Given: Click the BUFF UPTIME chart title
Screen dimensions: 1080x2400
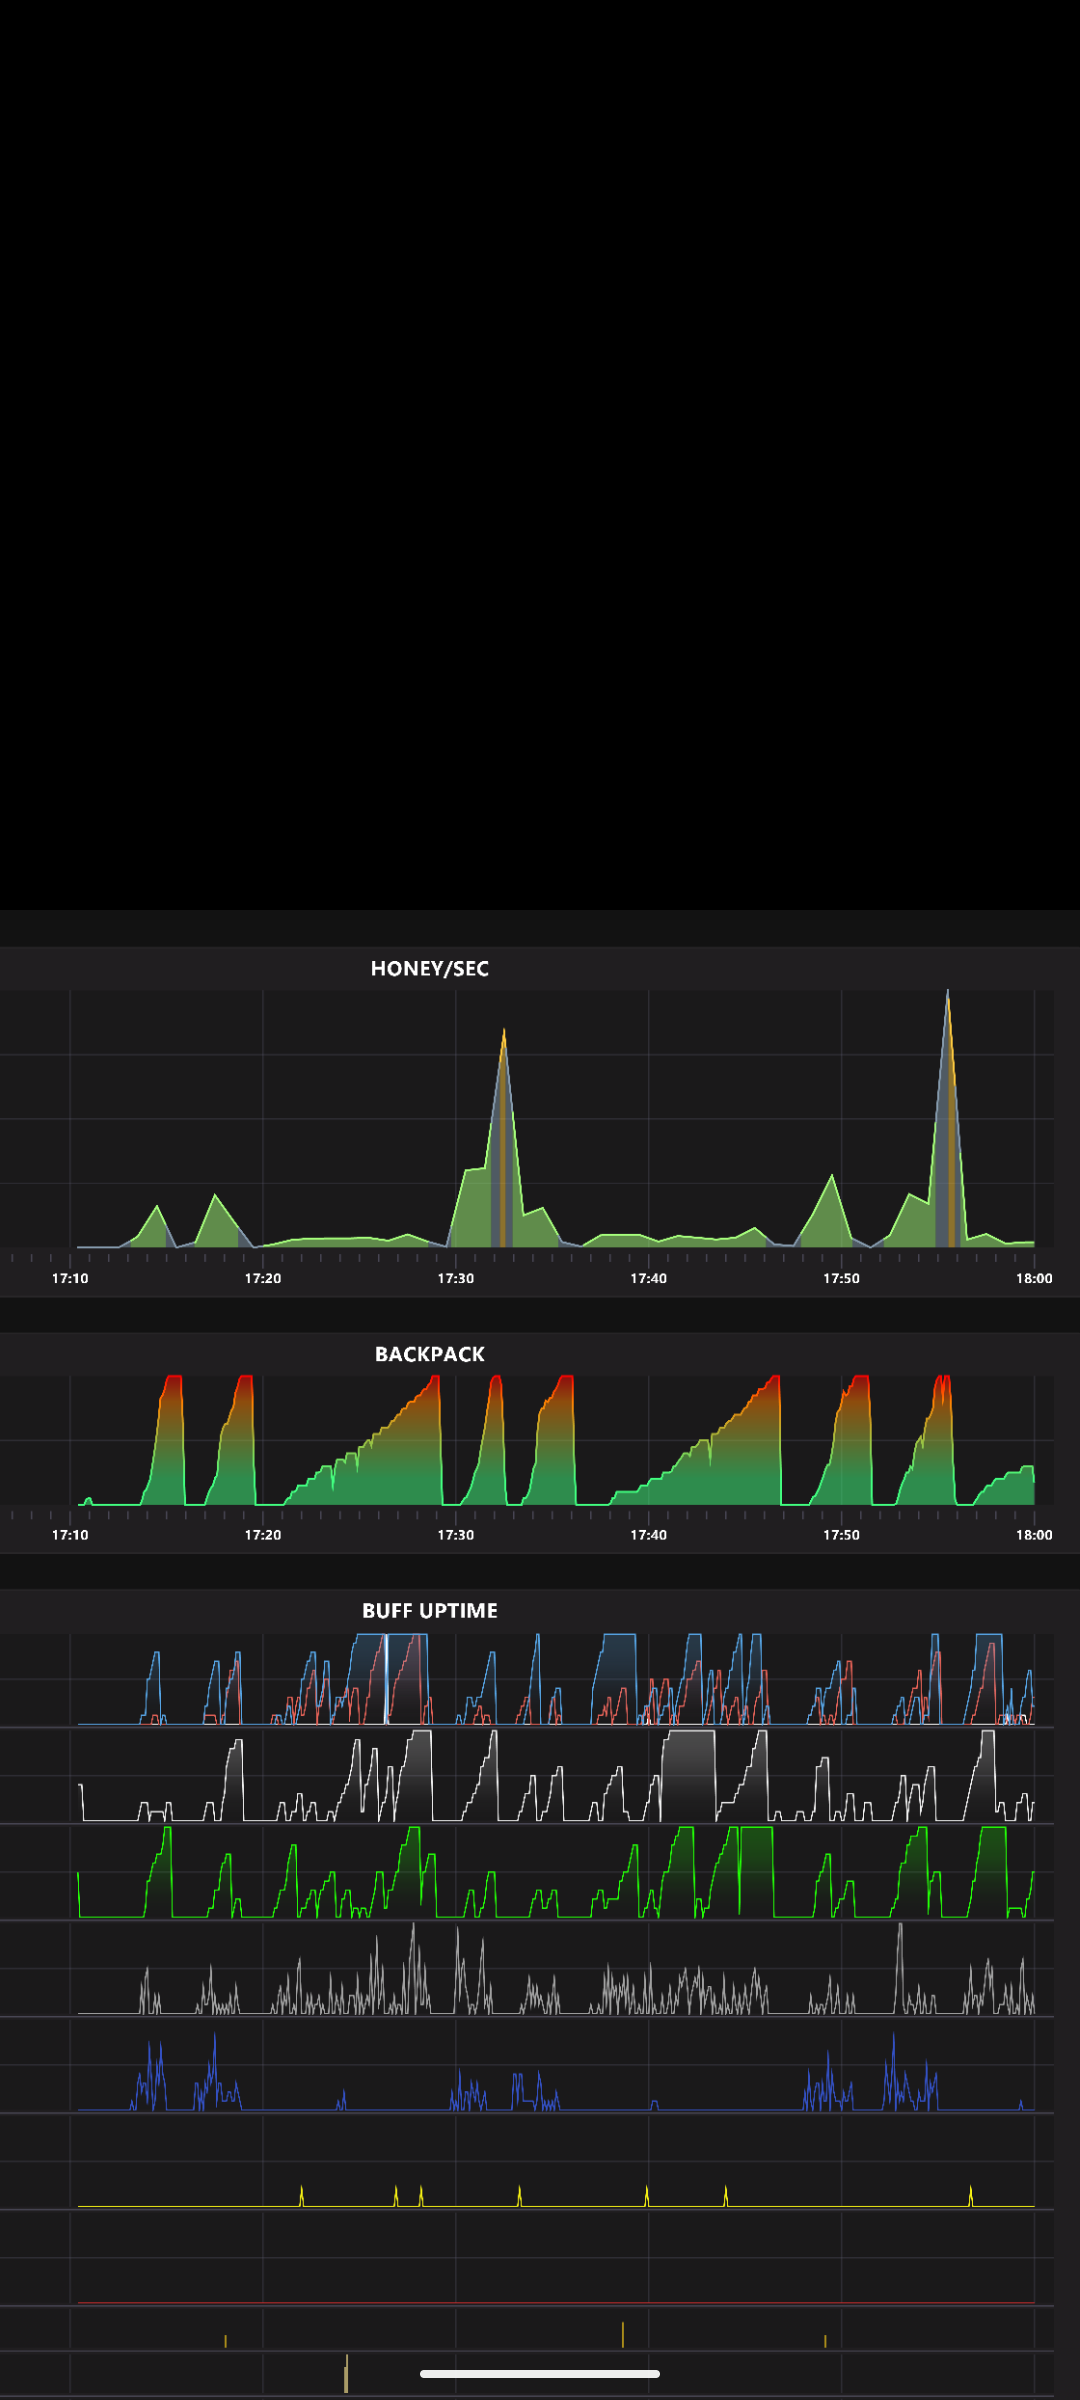Looking at the screenshot, I should pyautogui.click(x=429, y=1610).
